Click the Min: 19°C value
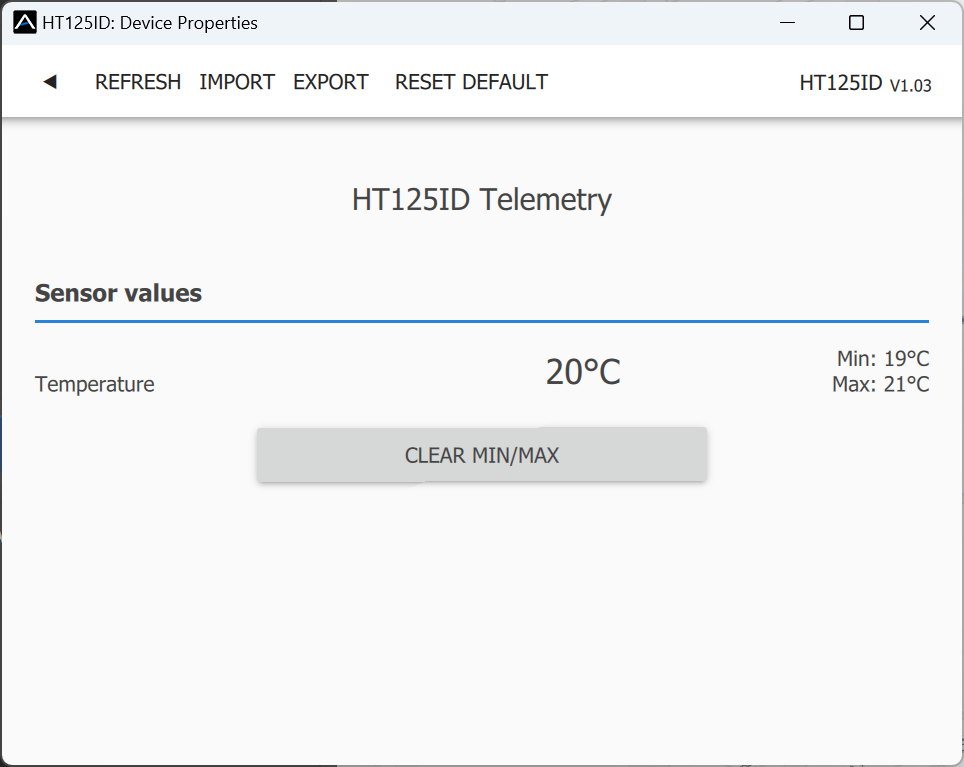 [x=882, y=358]
